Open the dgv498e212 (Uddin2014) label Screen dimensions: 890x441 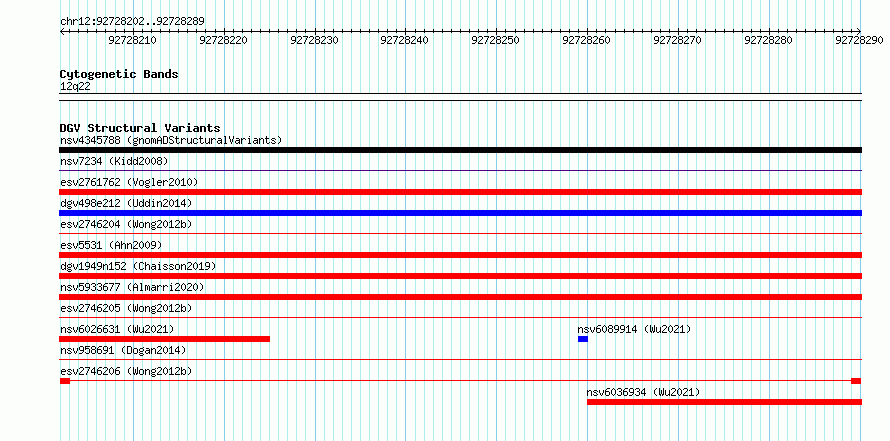(x=126, y=203)
